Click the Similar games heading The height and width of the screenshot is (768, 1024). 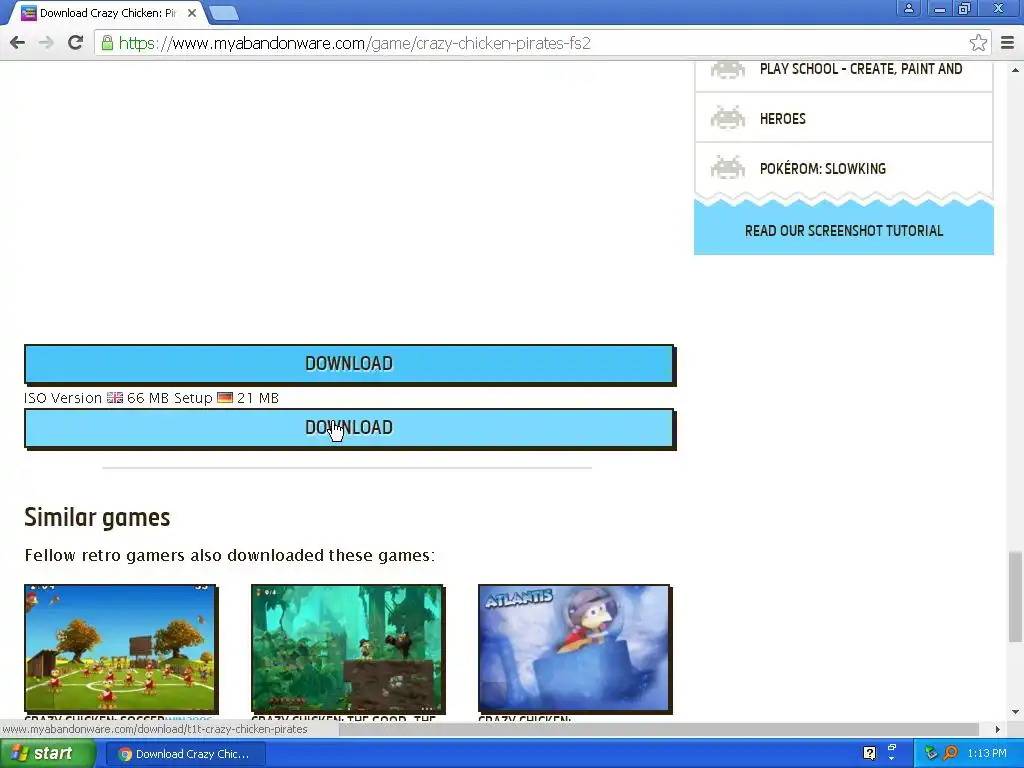pyautogui.click(x=97, y=517)
